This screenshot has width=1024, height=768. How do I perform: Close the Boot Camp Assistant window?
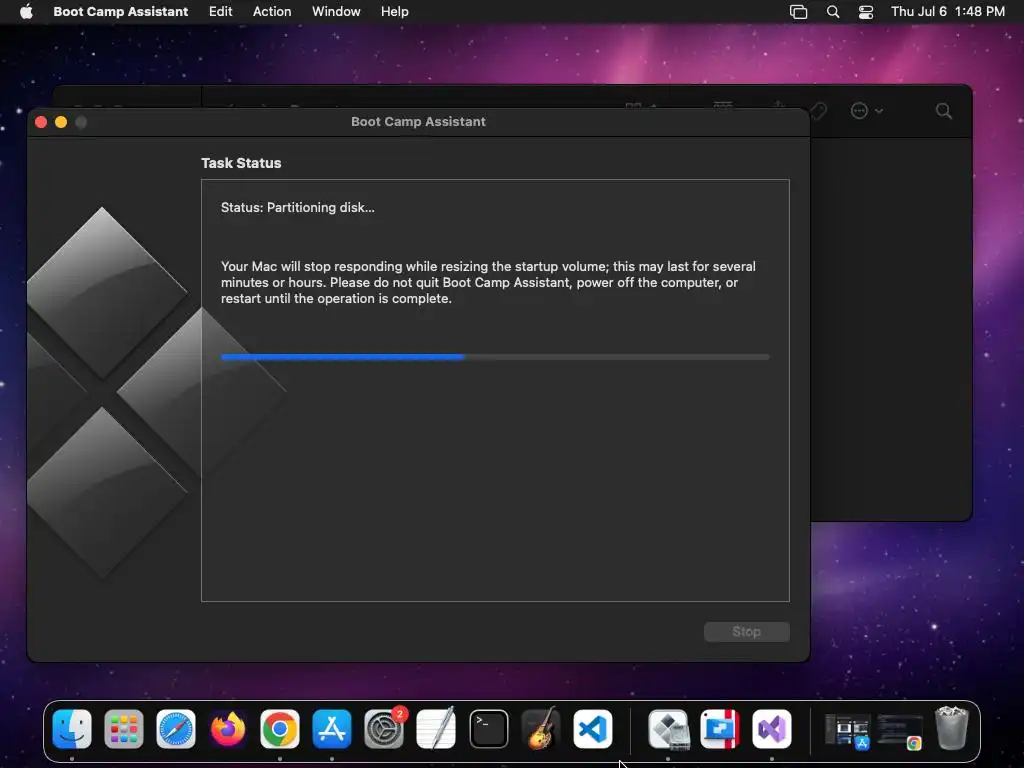point(41,122)
